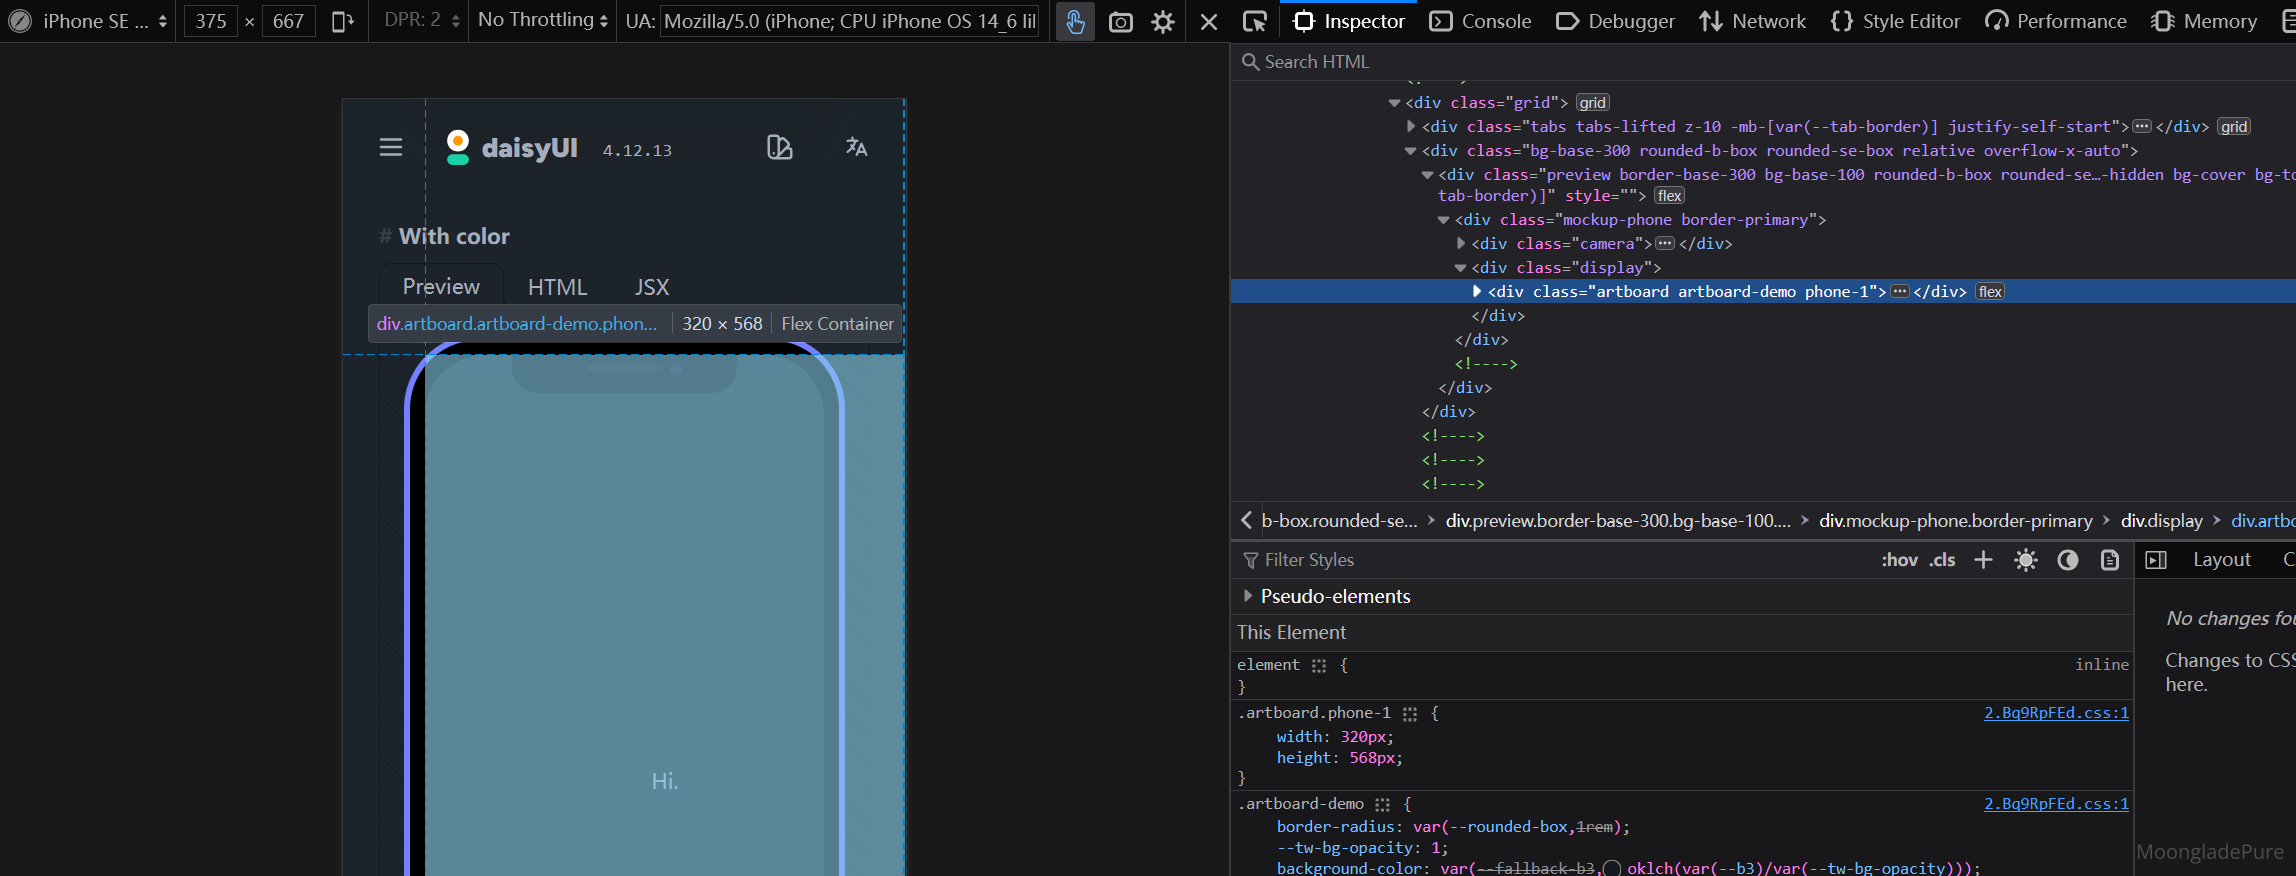Toggle touch simulation icon
The height and width of the screenshot is (876, 2296).
coord(1075,21)
